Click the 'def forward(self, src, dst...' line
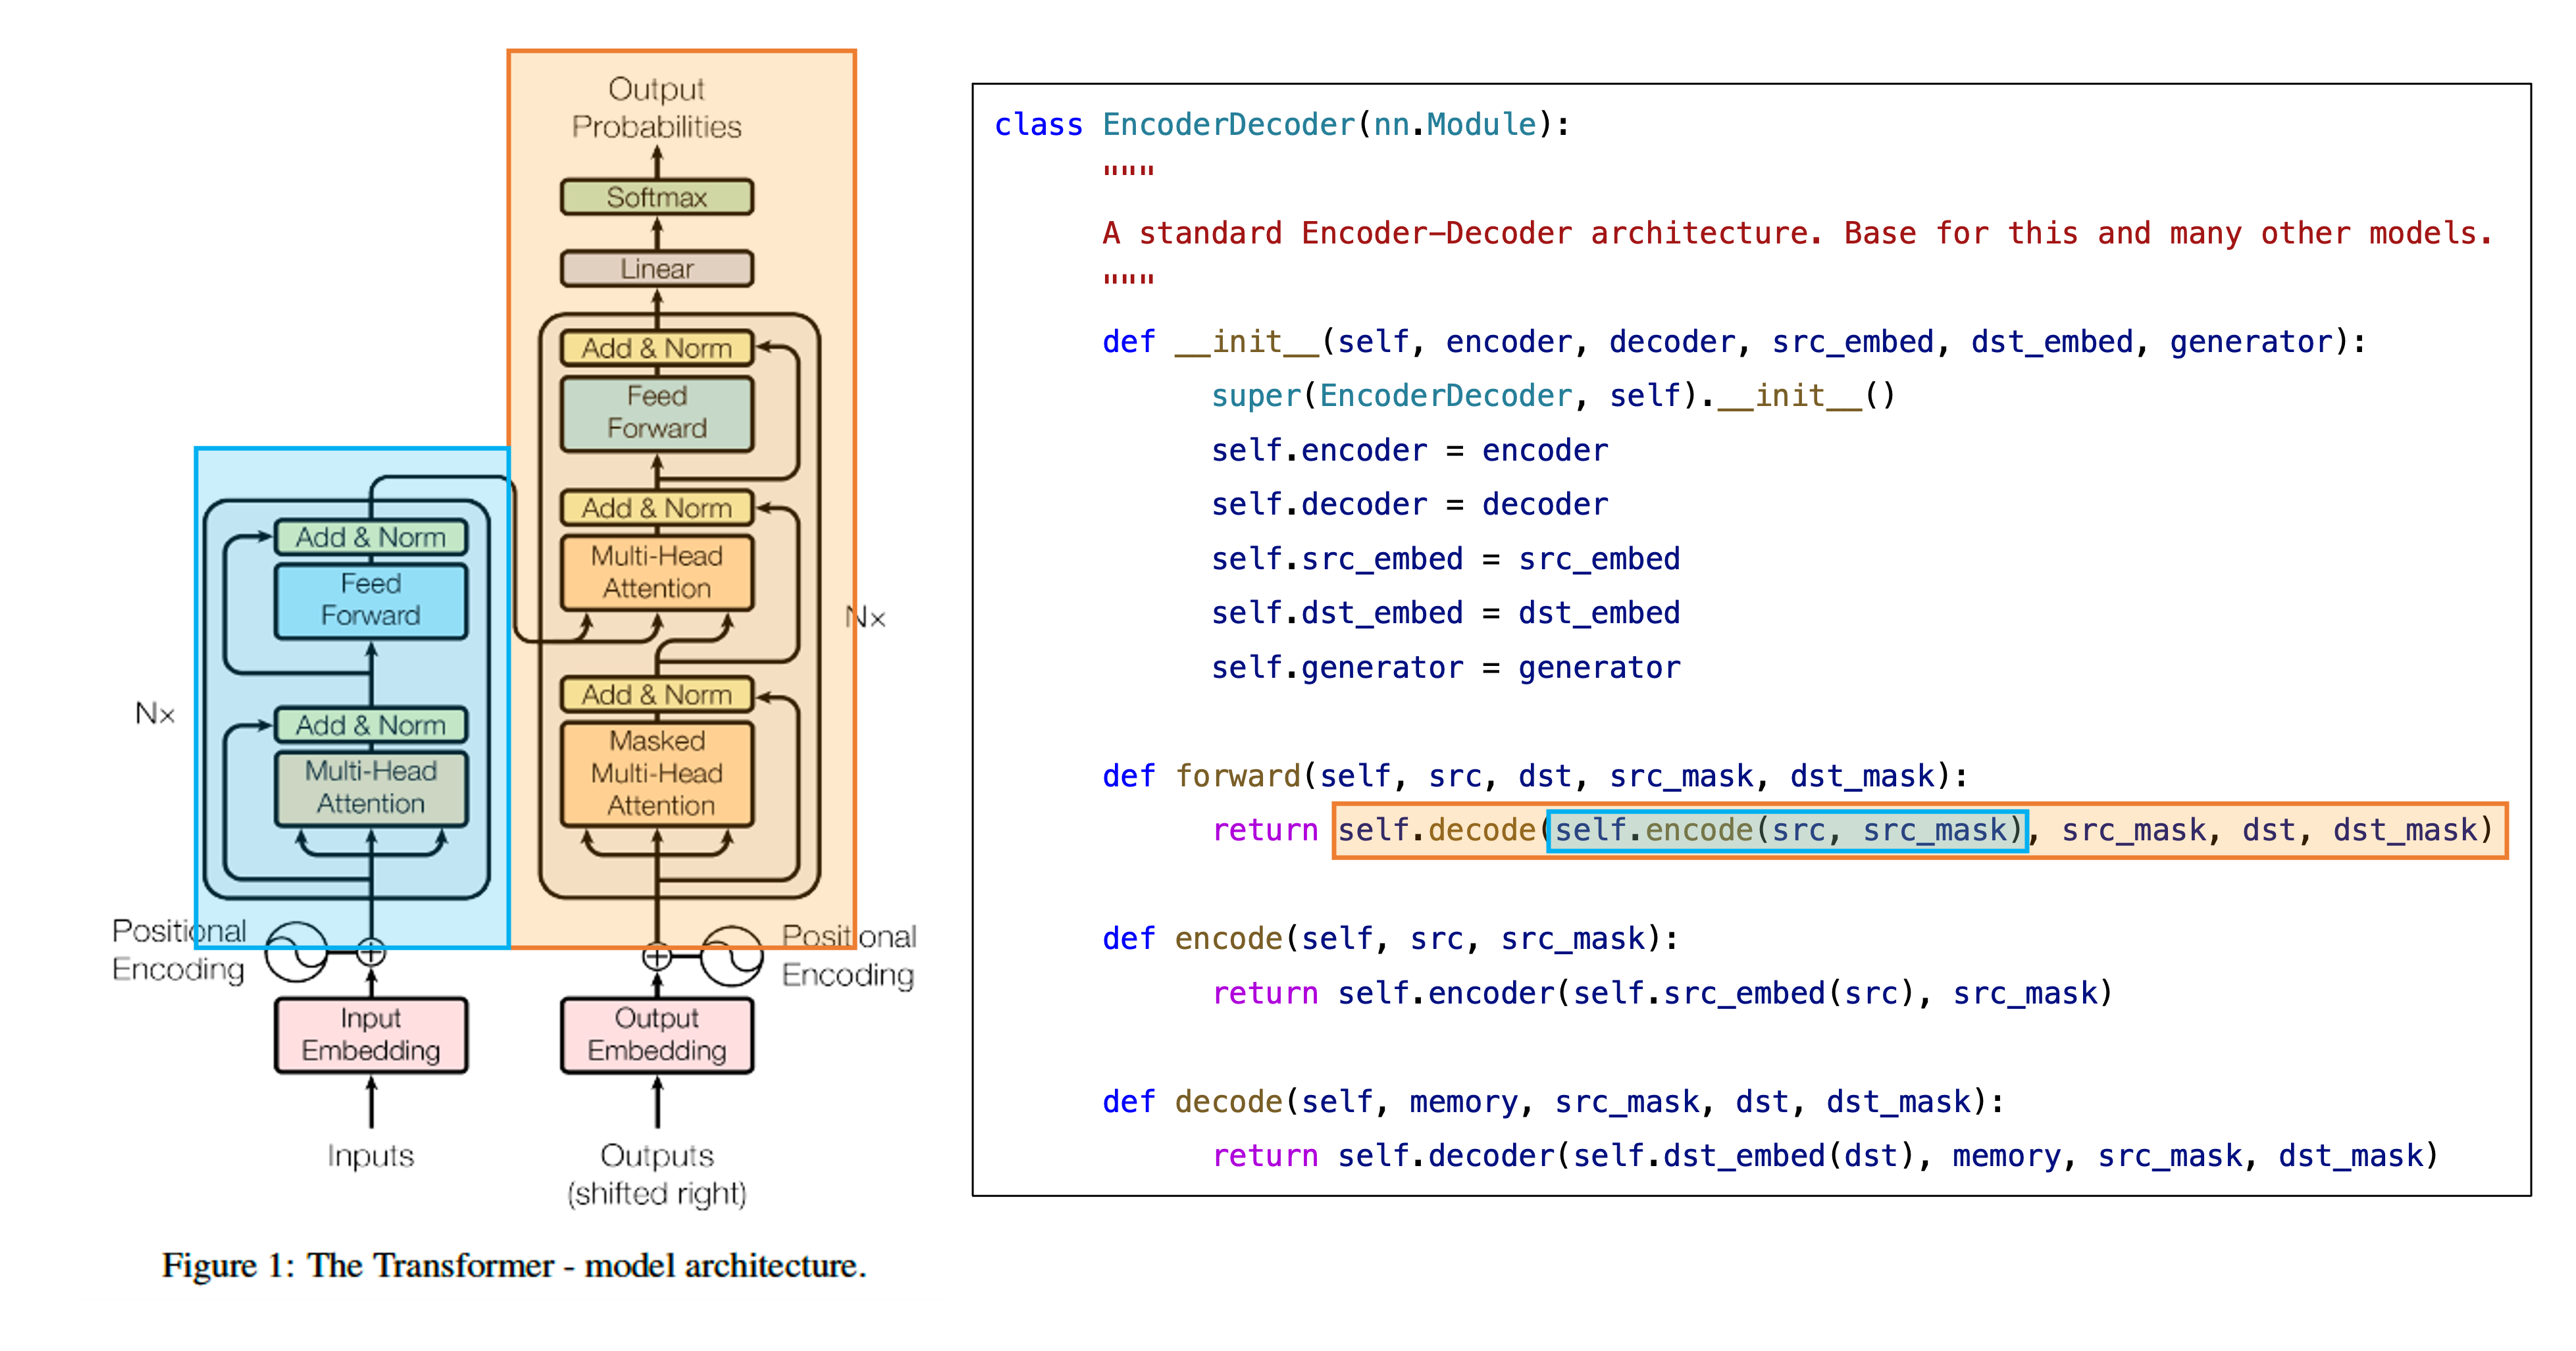This screenshot has height=1351, width=2576. pyautogui.click(x=1535, y=776)
